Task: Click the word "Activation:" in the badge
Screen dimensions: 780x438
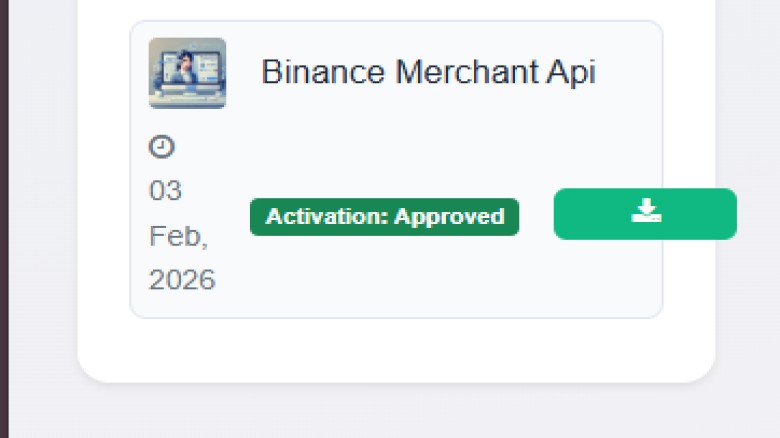Action: 326,217
